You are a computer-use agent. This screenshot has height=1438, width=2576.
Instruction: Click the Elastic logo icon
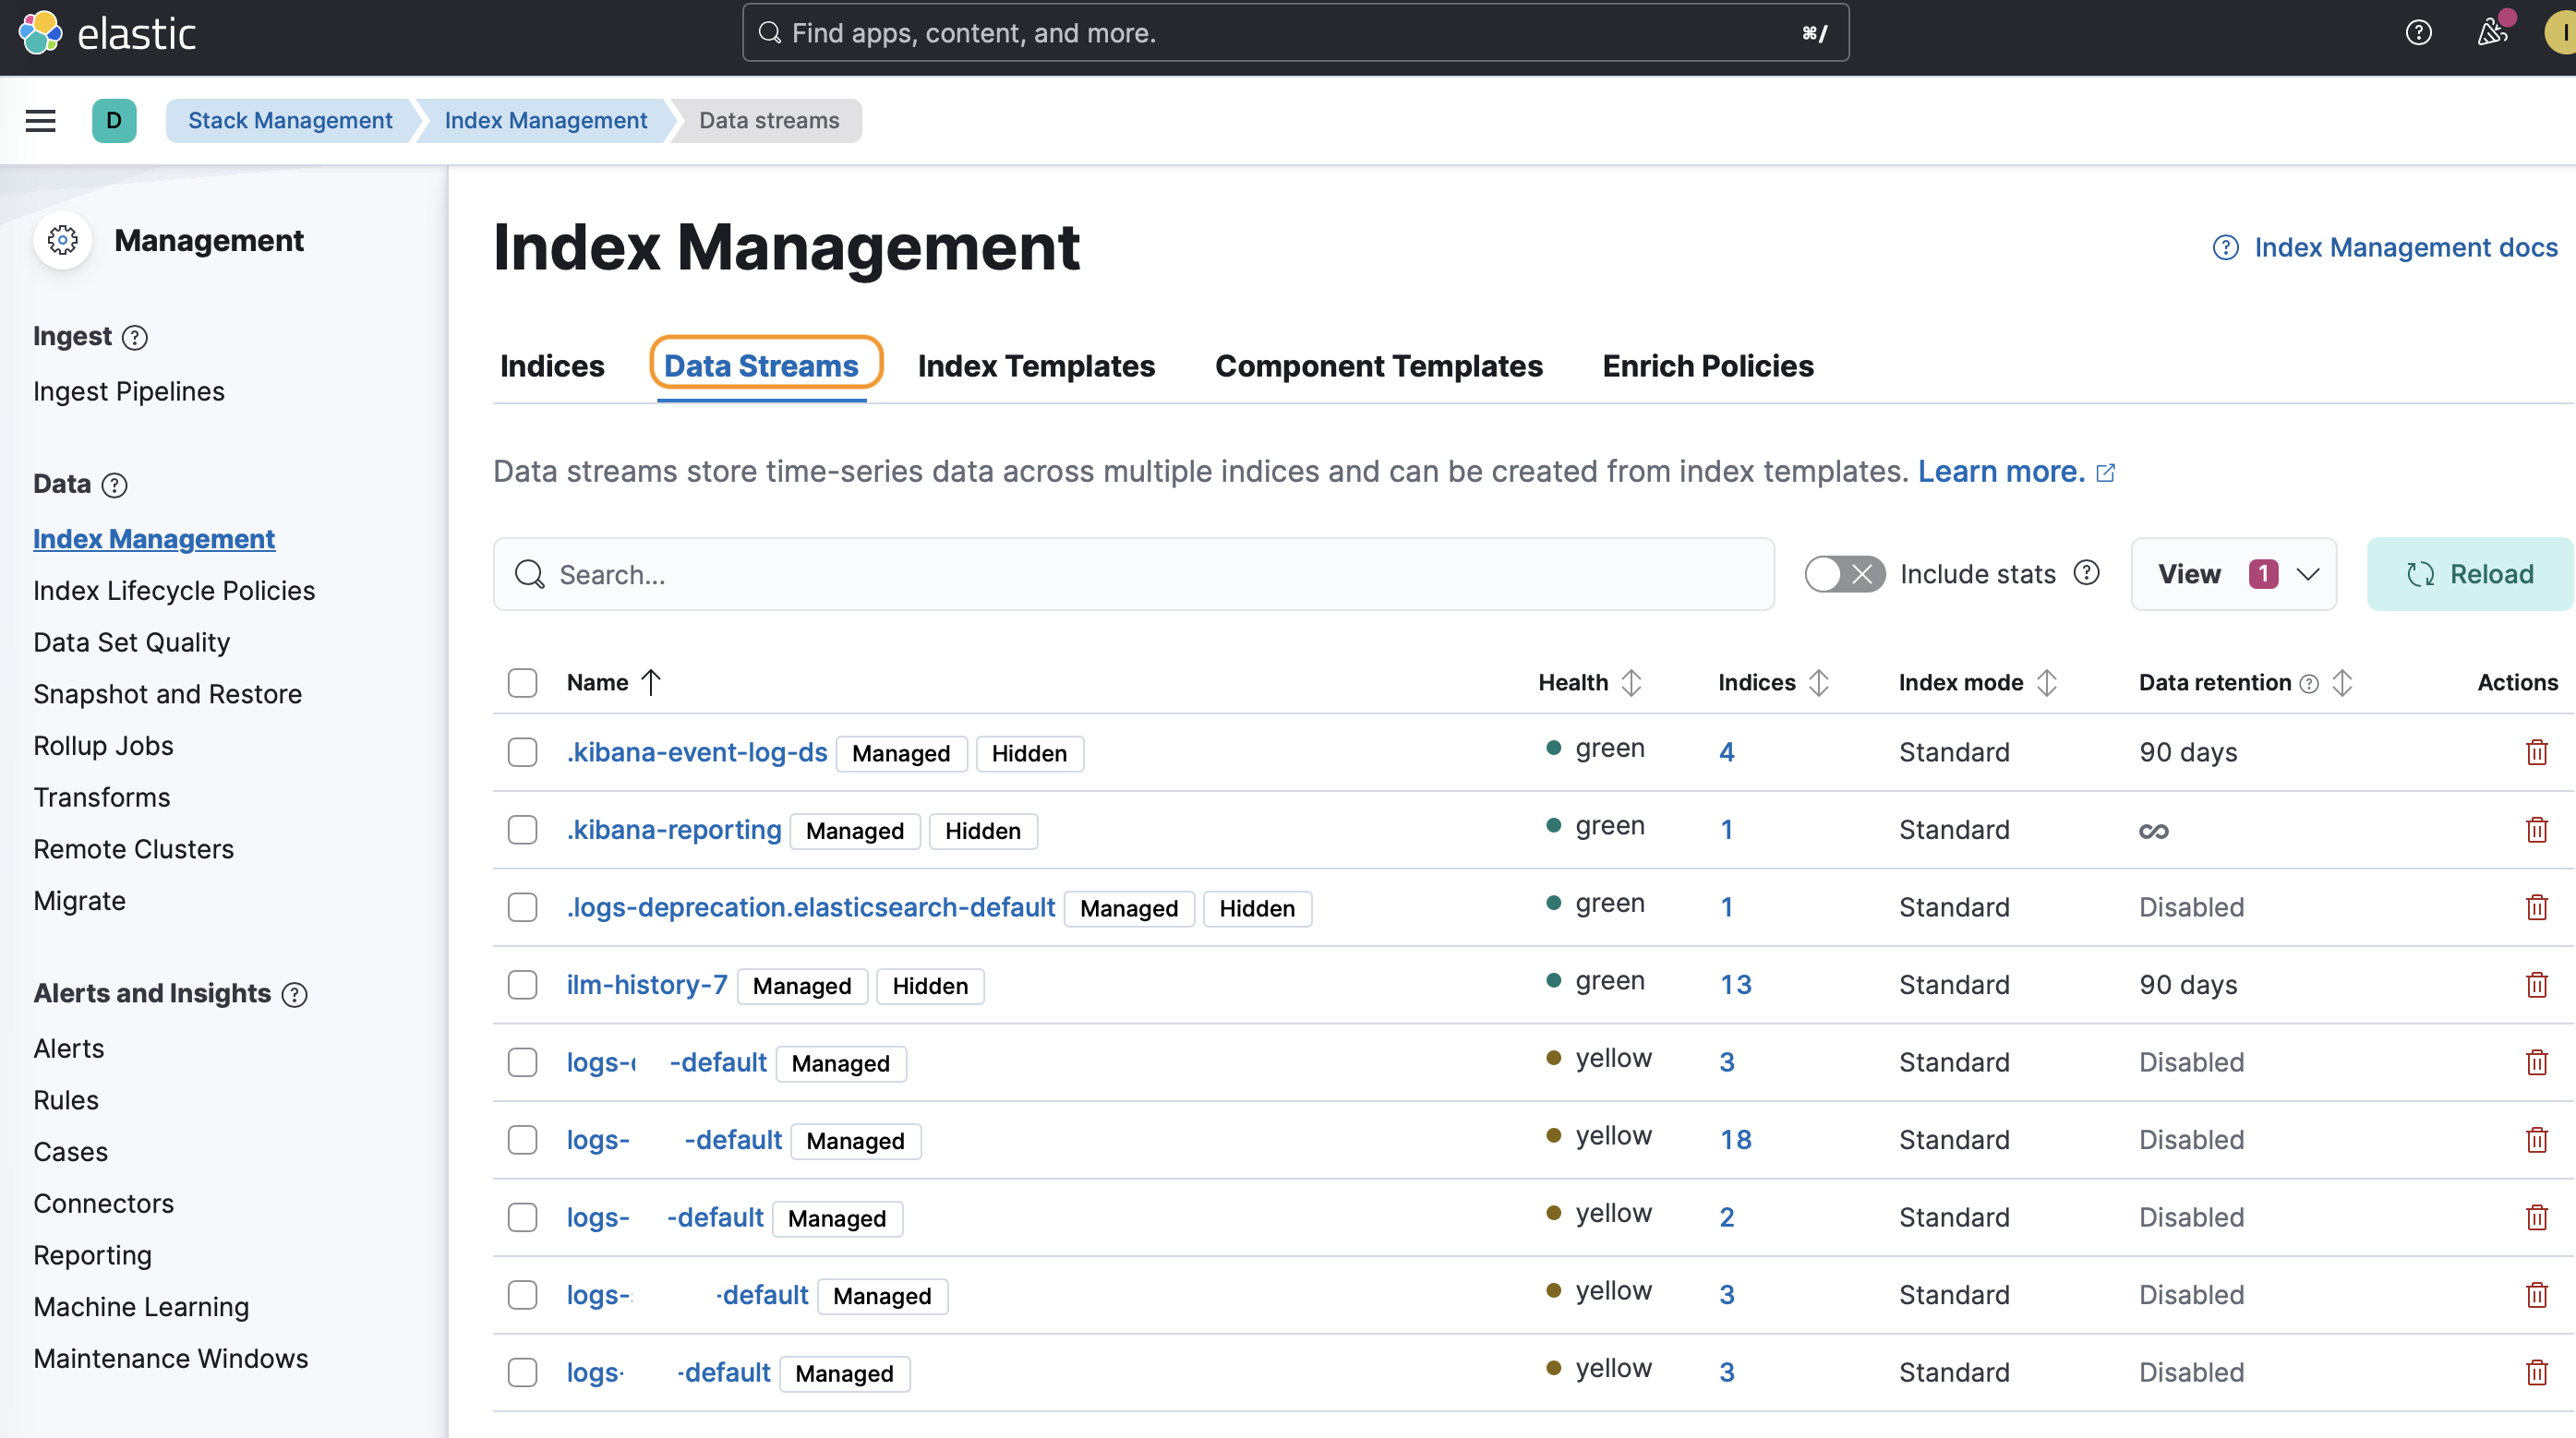pyautogui.click(x=40, y=33)
